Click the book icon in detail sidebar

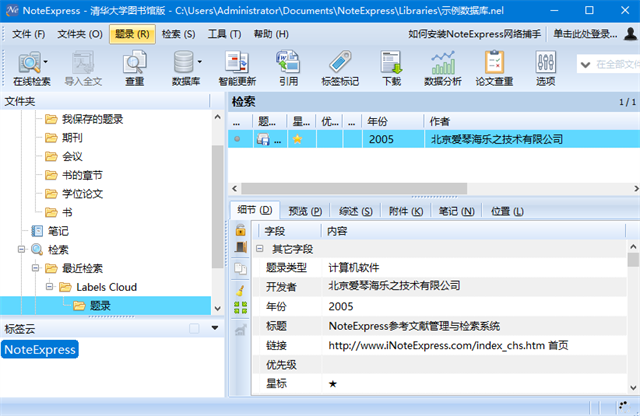click(240, 247)
